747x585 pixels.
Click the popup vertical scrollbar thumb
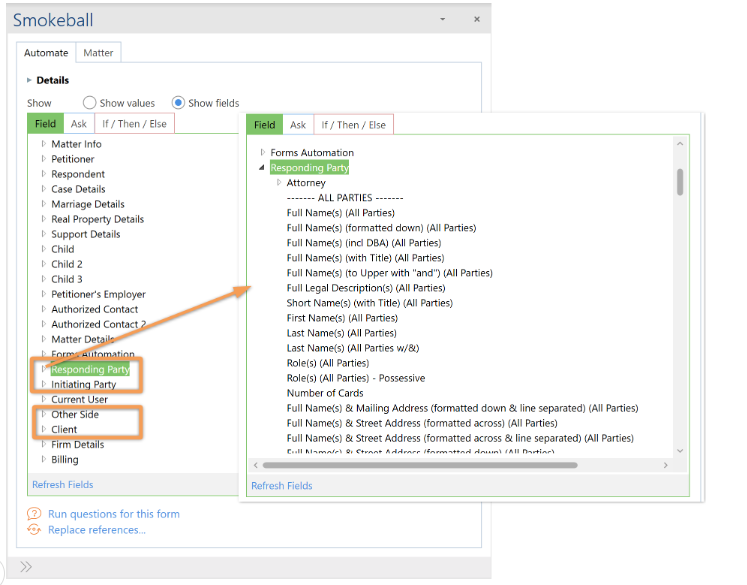coord(680,182)
